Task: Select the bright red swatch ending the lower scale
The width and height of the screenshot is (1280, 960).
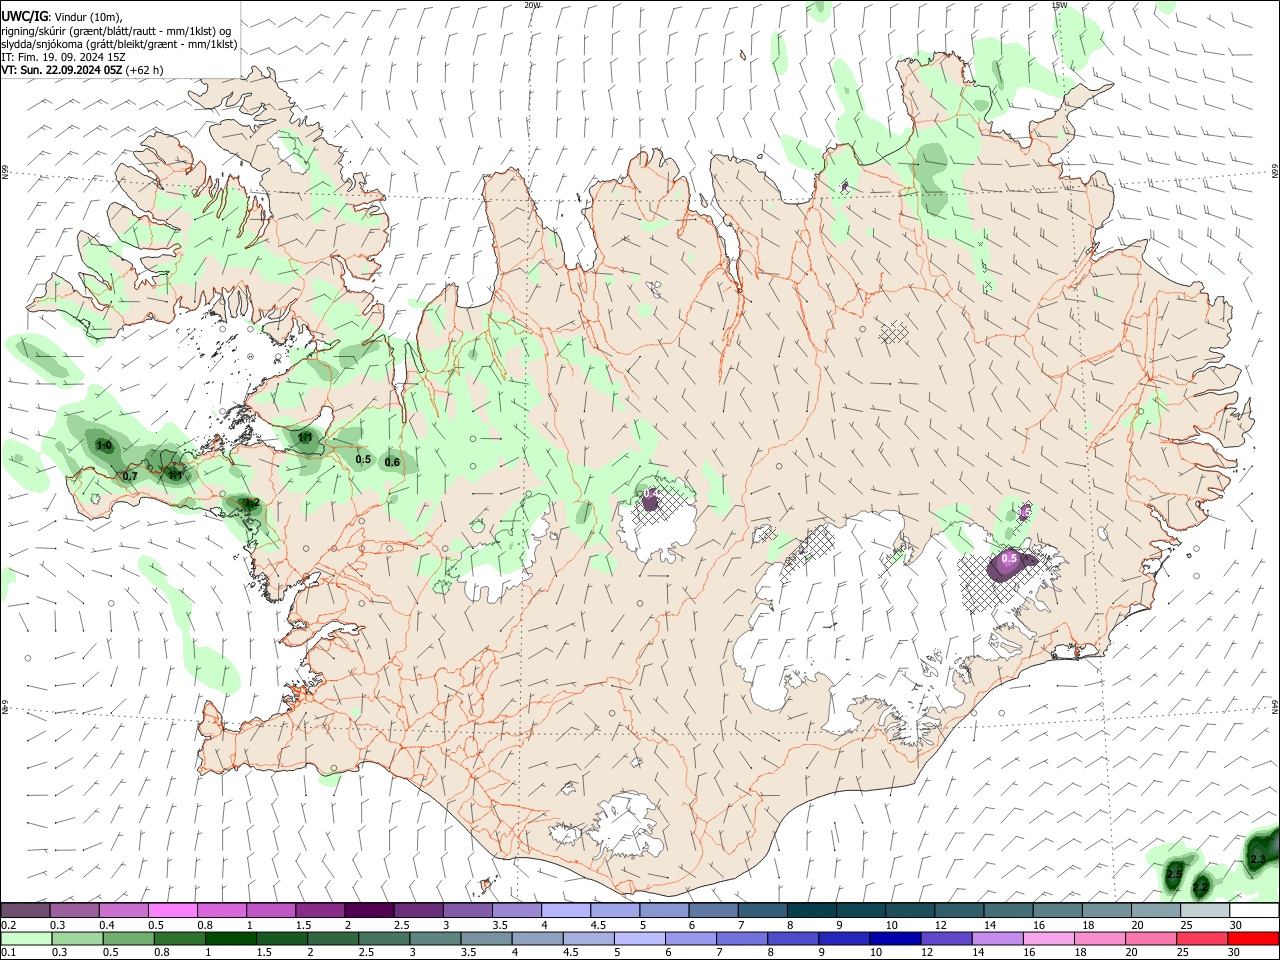Action: pos(1253,938)
